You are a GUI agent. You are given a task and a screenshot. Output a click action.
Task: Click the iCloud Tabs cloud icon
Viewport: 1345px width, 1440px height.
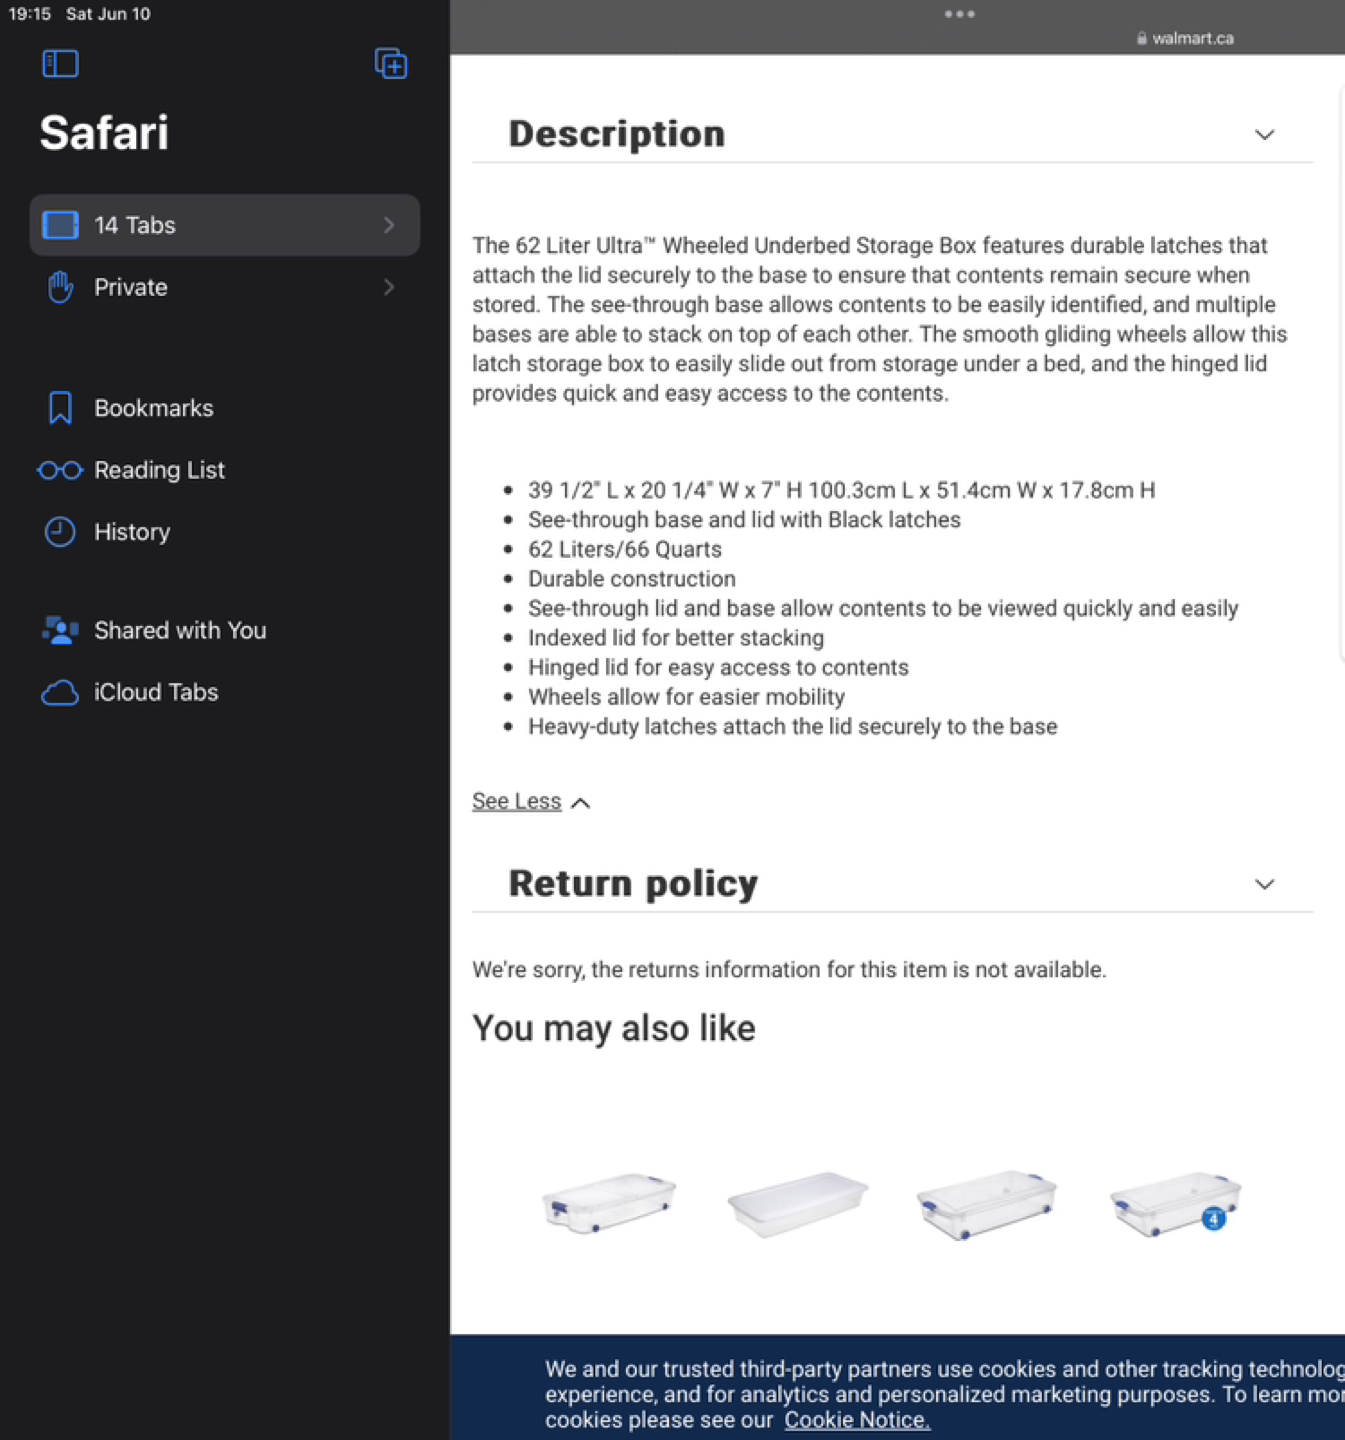coord(60,692)
